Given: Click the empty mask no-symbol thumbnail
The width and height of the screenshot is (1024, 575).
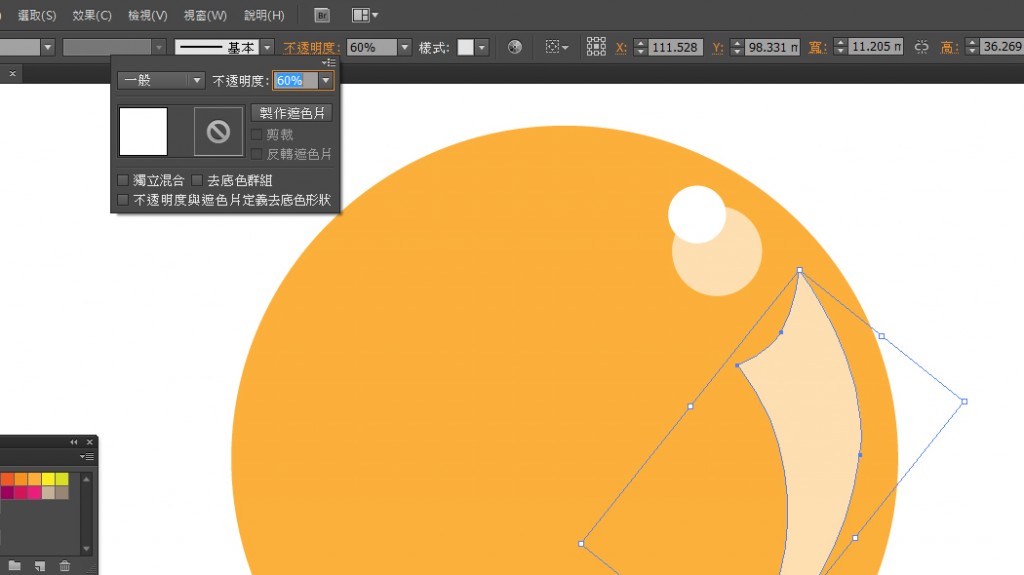Looking at the screenshot, I should (218, 131).
